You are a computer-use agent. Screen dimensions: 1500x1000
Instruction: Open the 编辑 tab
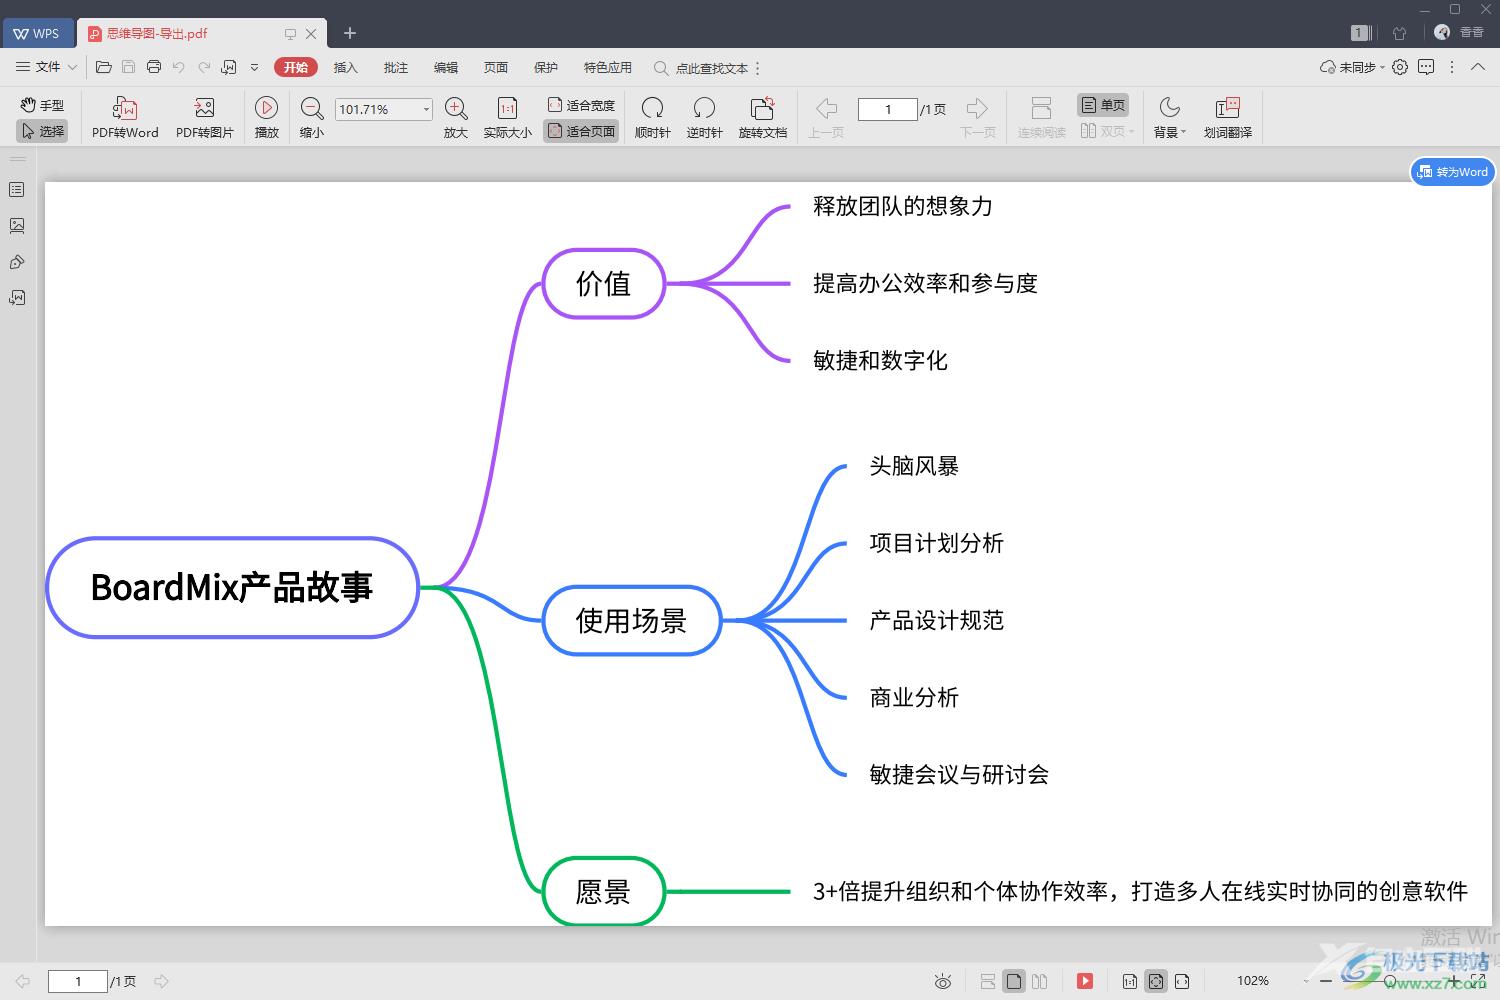(x=445, y=67)
